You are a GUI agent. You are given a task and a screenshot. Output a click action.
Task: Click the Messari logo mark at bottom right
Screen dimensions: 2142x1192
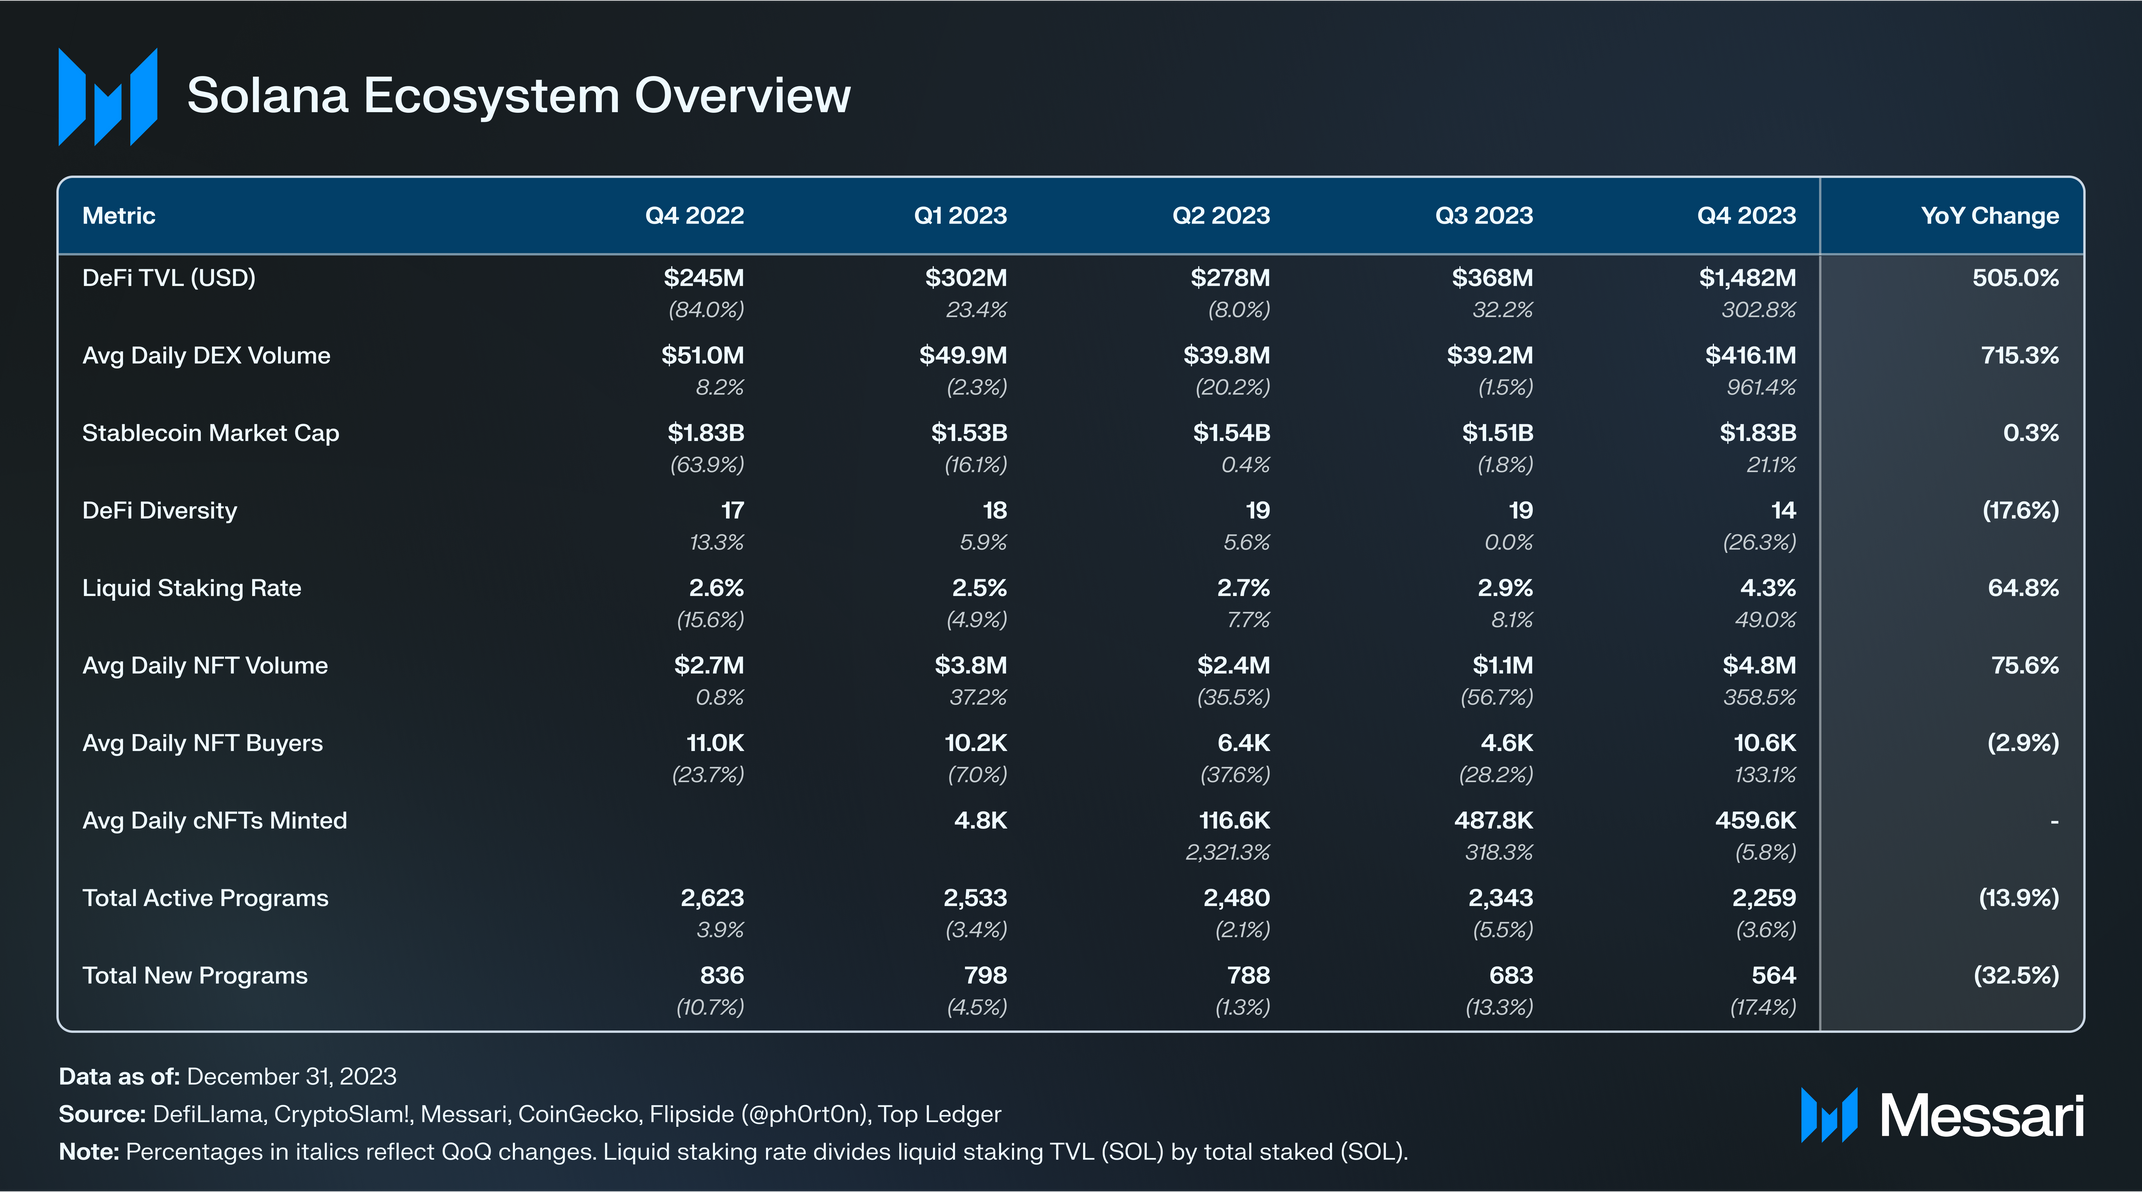click(x=1828, y=1115)
